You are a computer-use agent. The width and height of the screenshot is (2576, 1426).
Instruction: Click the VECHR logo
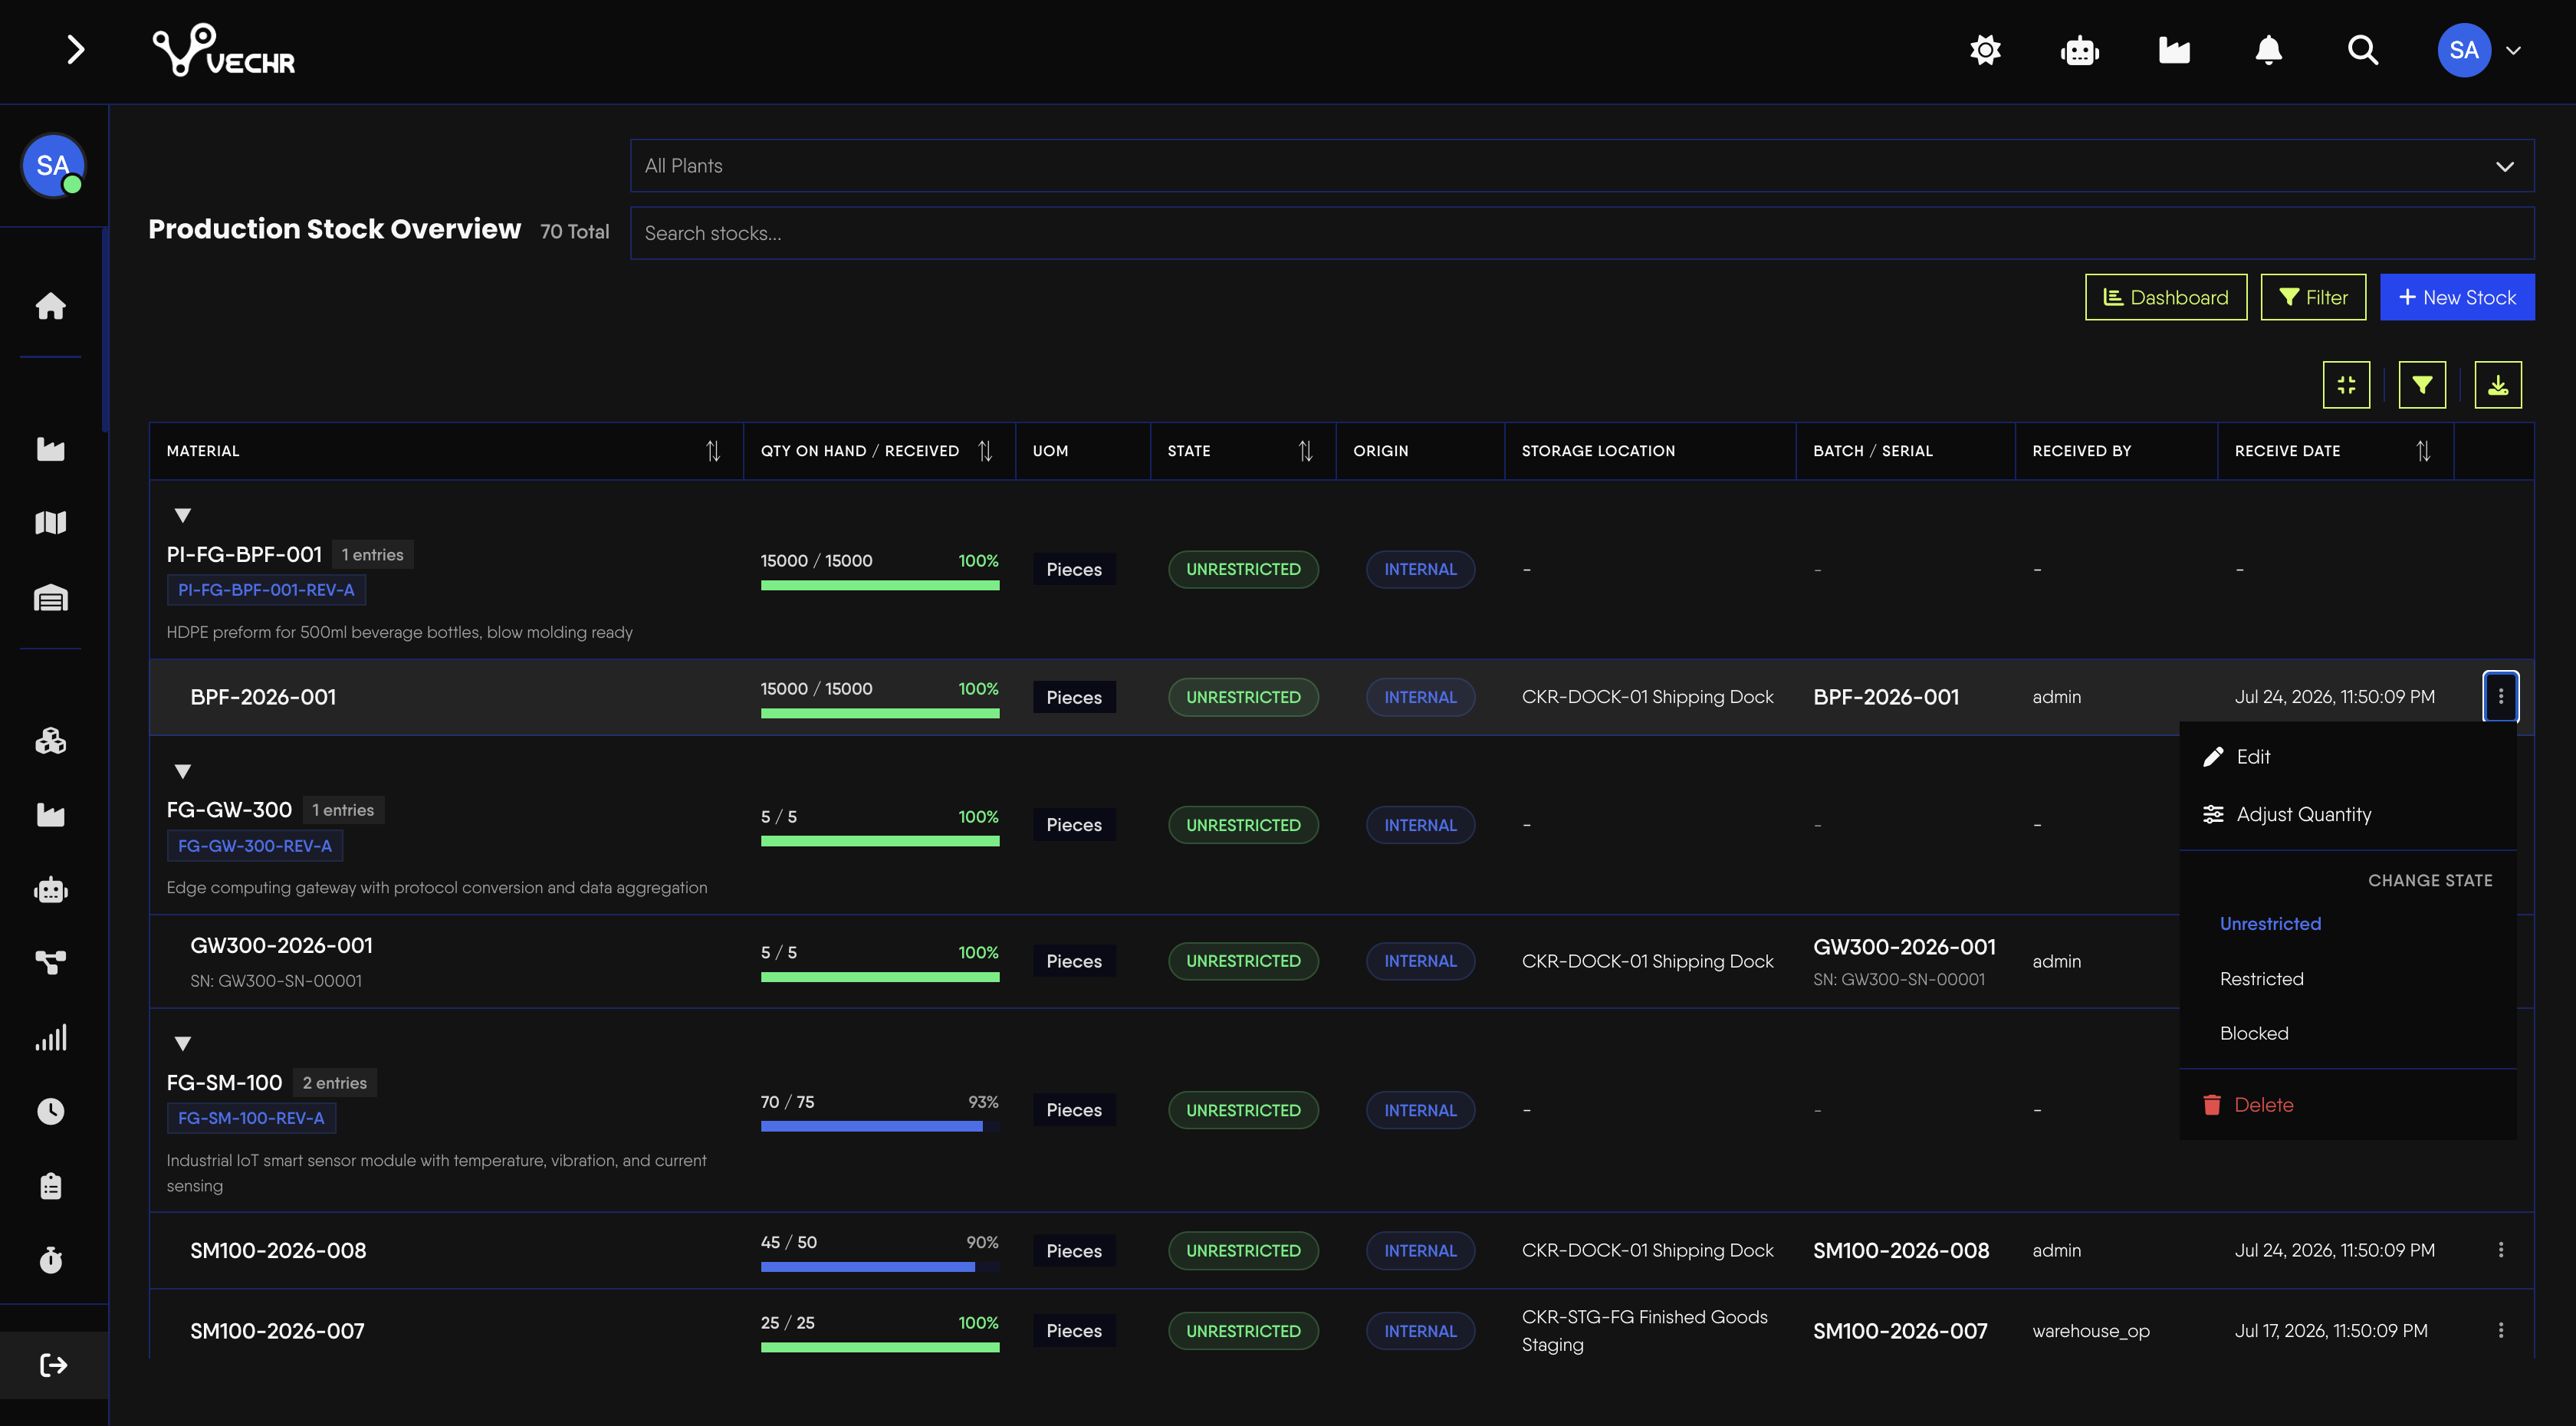pos(223,50)
